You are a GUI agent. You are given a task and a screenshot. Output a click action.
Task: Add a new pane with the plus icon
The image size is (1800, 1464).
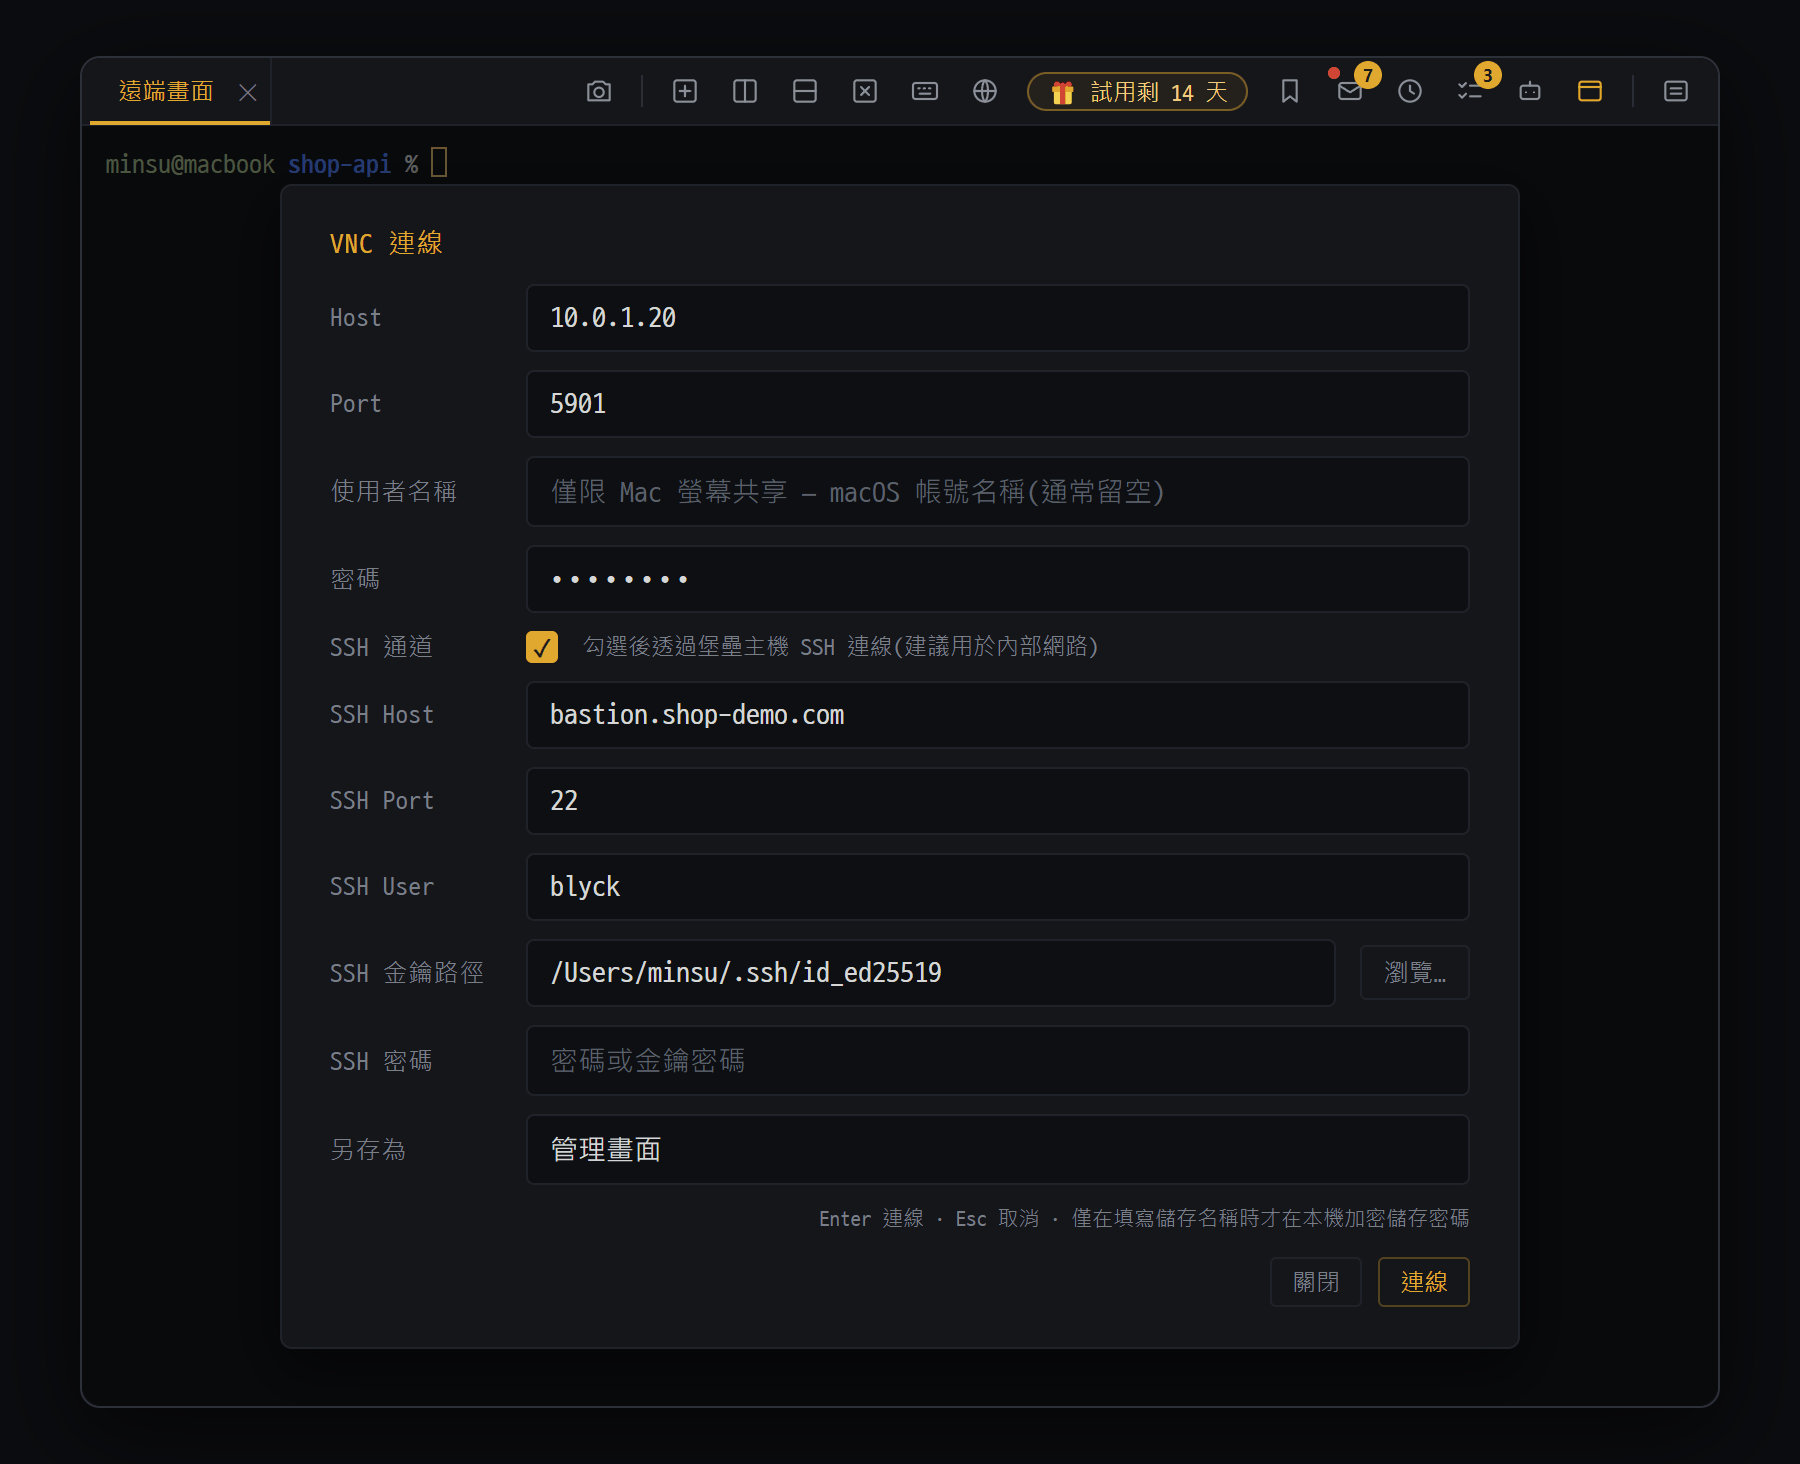pyautogui.click(x=685, y=92)
